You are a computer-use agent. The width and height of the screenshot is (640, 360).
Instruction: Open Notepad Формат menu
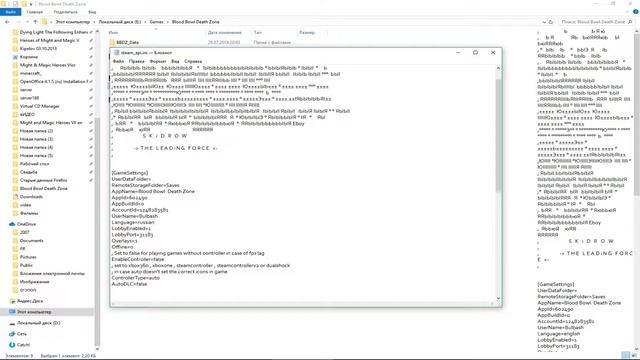(158, 61)
